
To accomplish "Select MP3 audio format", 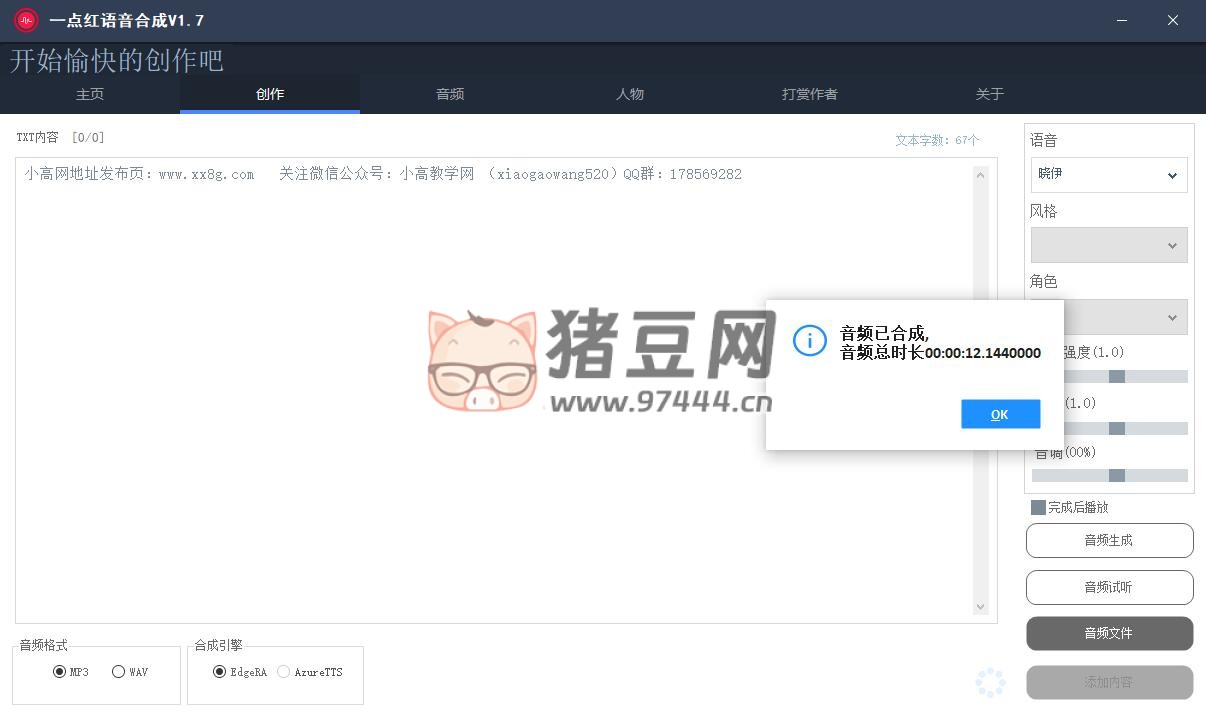I will click(59, 672).
